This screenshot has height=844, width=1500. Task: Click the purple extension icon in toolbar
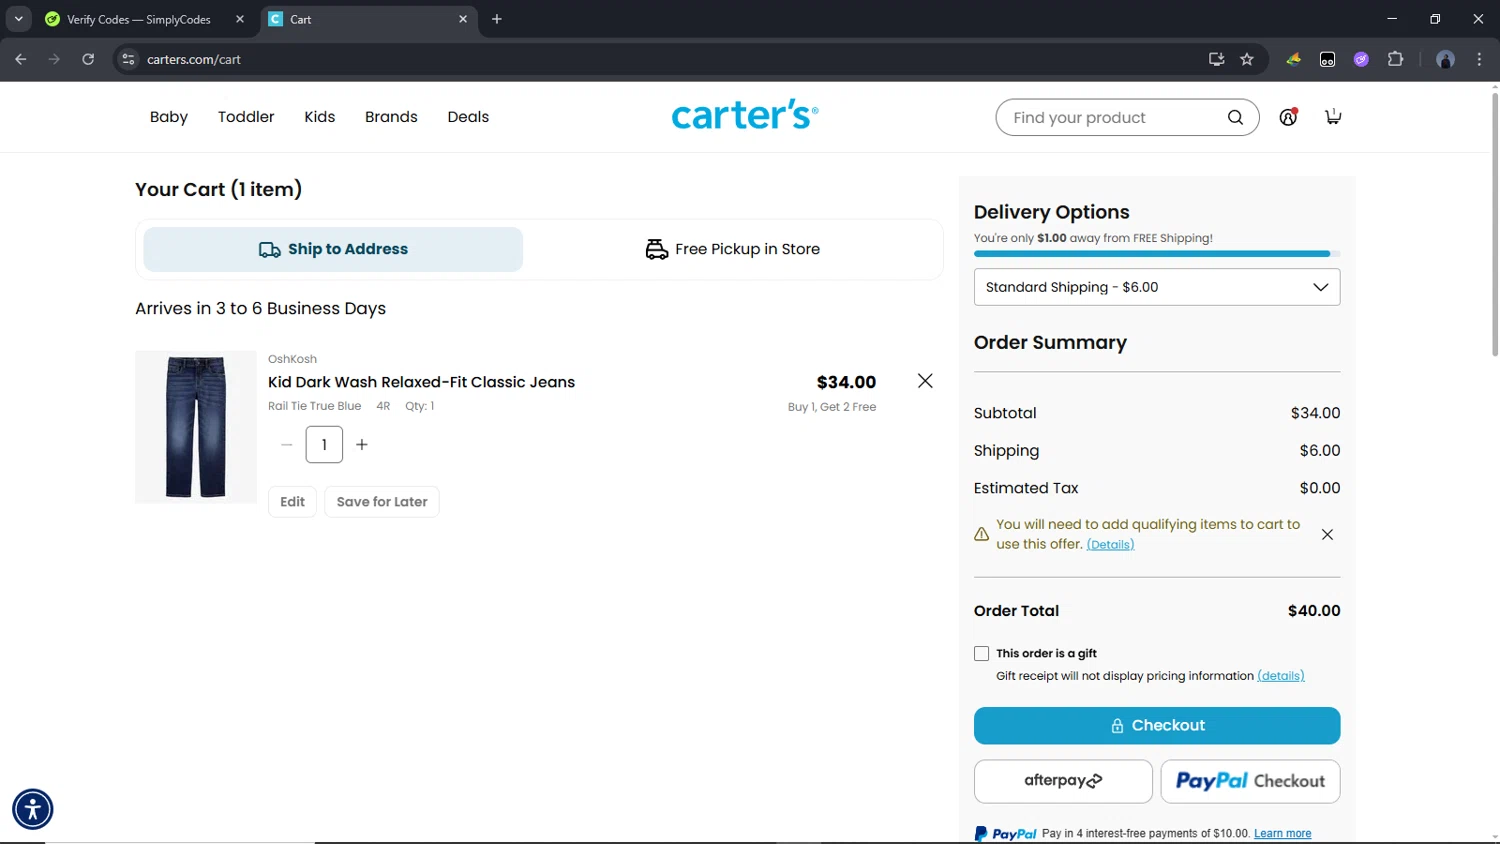pyautogui.click(x=1361, y=59)
